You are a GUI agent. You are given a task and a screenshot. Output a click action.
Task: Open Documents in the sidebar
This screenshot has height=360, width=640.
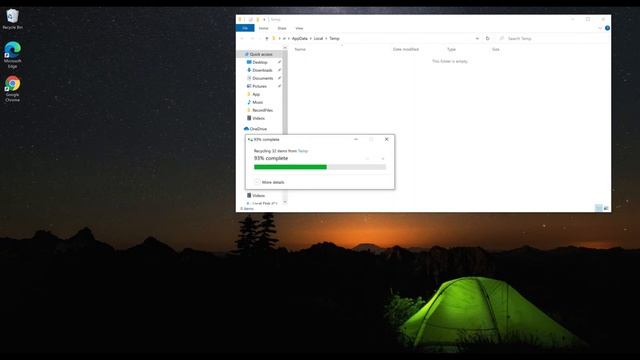(x=263, y=78)
